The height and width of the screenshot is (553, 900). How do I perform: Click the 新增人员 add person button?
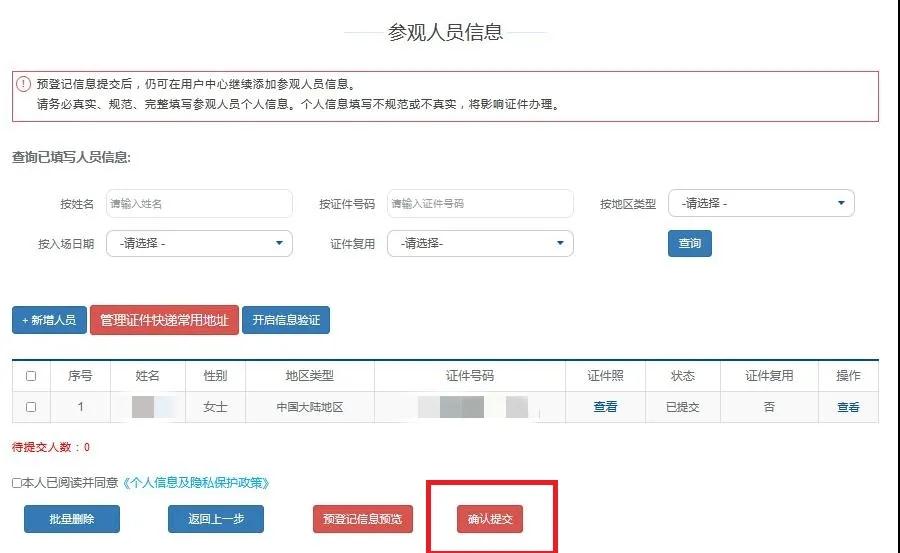[49, 320]
